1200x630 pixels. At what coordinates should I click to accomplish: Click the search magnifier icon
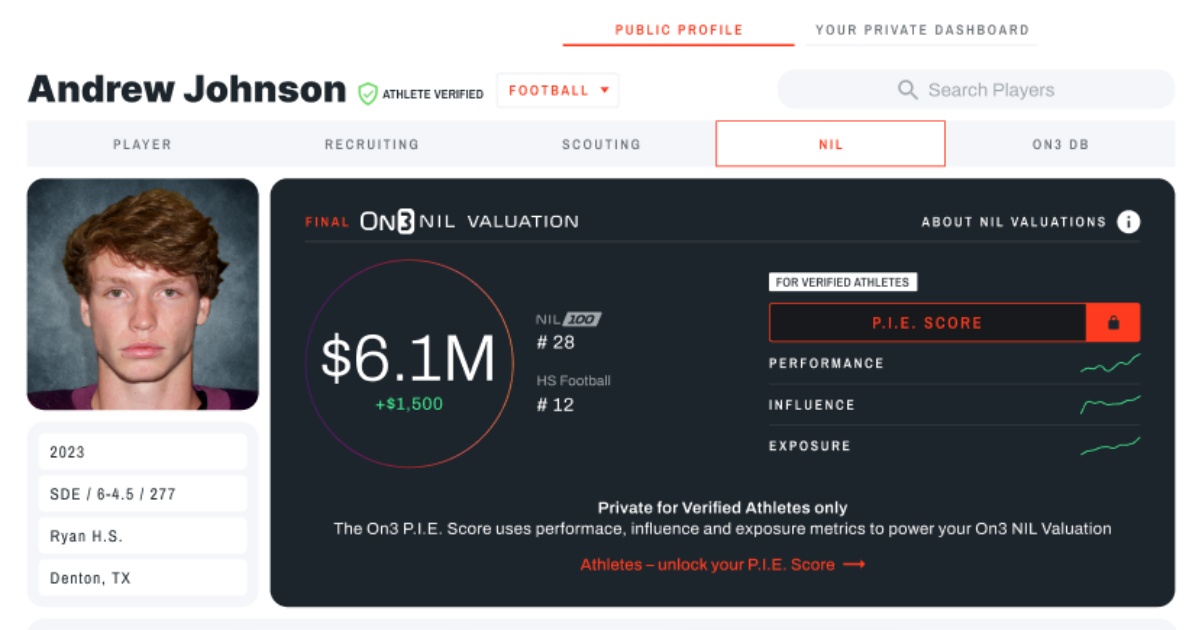tap(908, 90)
